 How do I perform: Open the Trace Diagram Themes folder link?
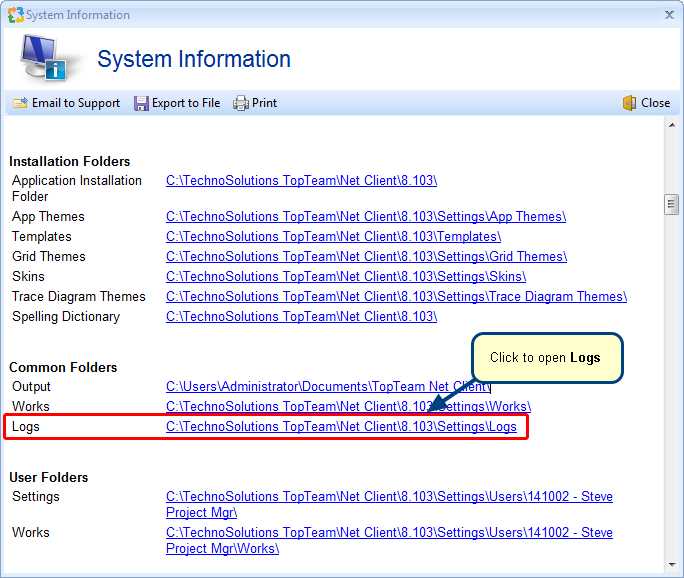click(x=396, y=297)
